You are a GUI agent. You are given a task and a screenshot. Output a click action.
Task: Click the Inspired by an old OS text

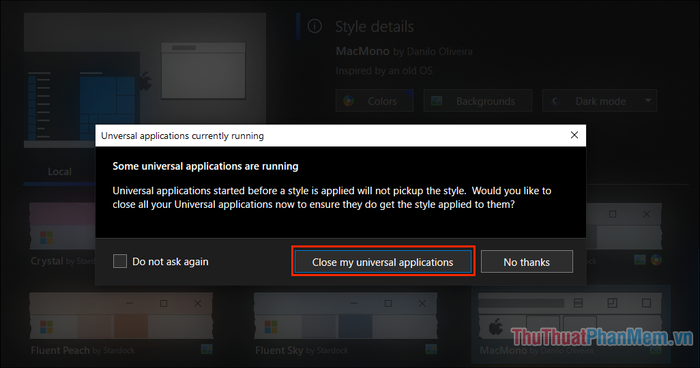[384, 71]
